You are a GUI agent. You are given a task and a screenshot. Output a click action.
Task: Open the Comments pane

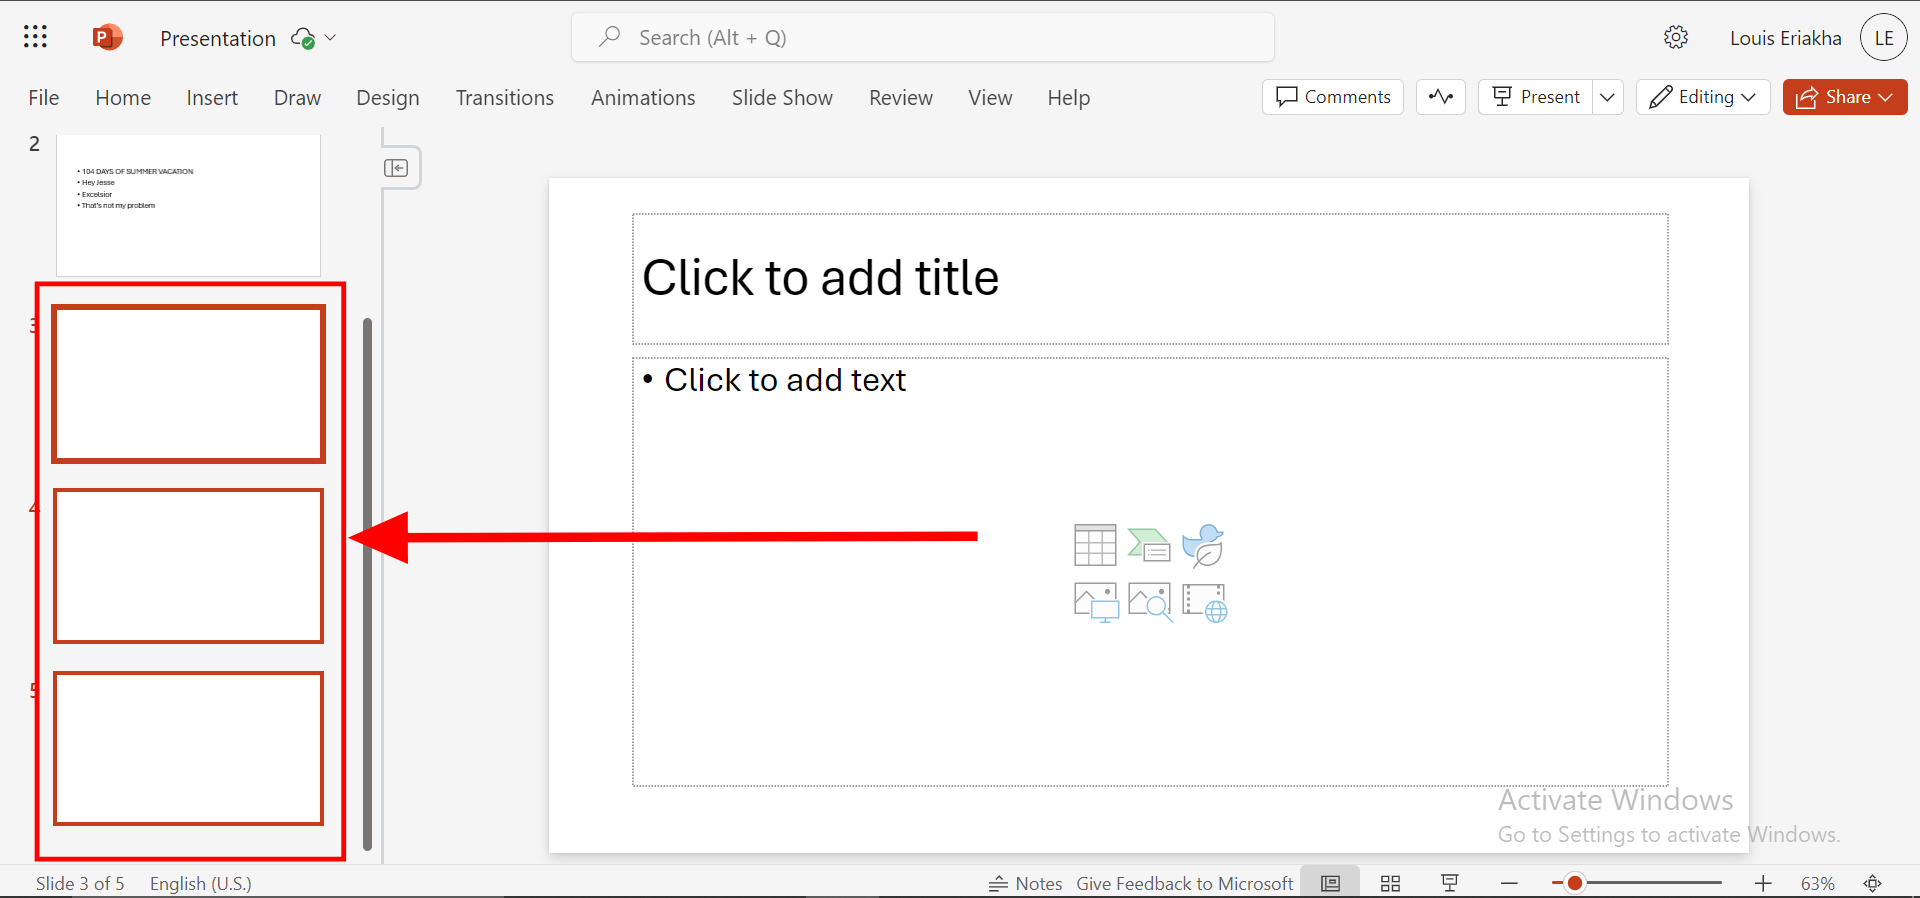(x=1333, y=97)
